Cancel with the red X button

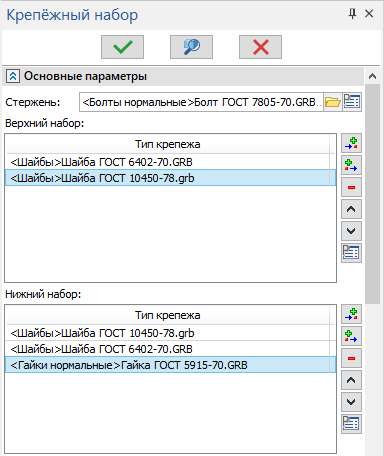point(260,47)
